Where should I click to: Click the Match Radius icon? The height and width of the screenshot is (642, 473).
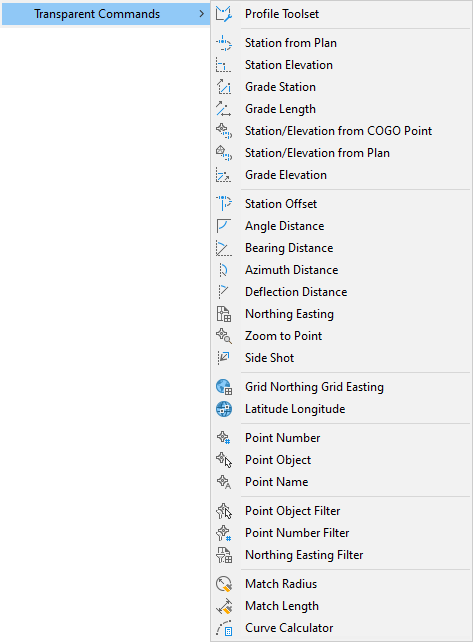tap(224, 584)
